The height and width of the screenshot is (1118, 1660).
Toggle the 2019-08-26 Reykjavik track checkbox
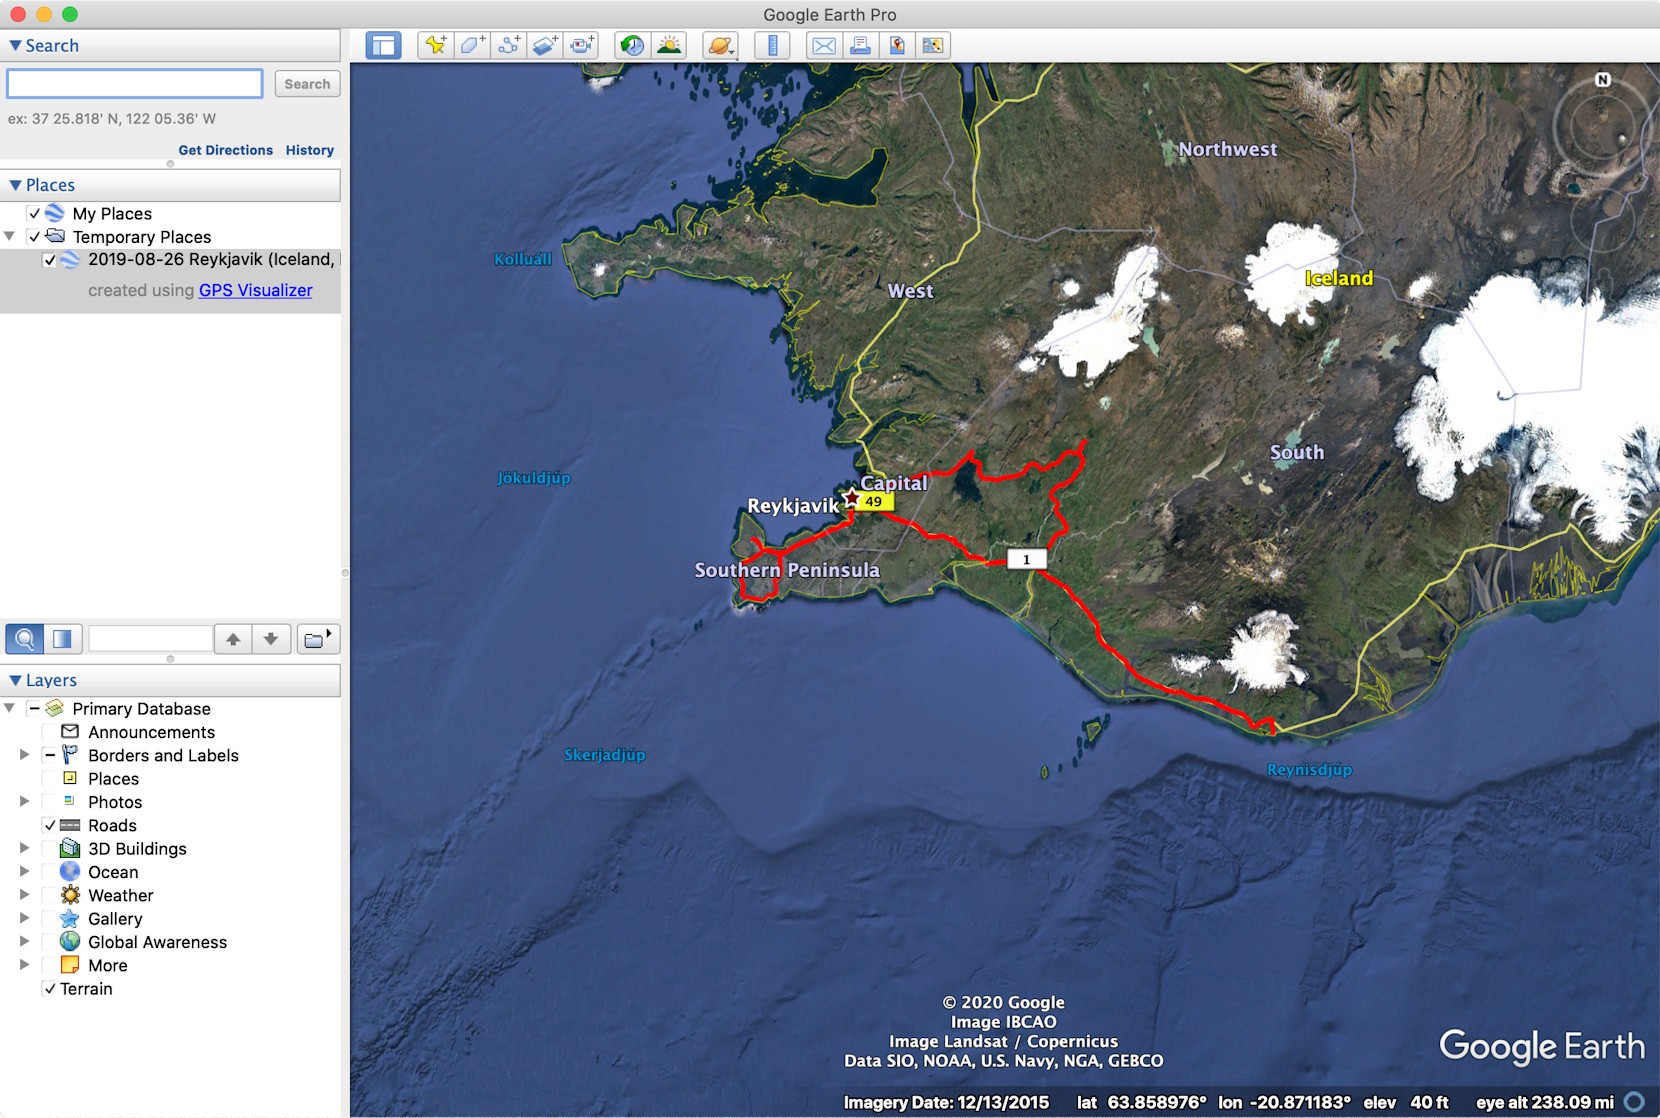coord(50,260)
